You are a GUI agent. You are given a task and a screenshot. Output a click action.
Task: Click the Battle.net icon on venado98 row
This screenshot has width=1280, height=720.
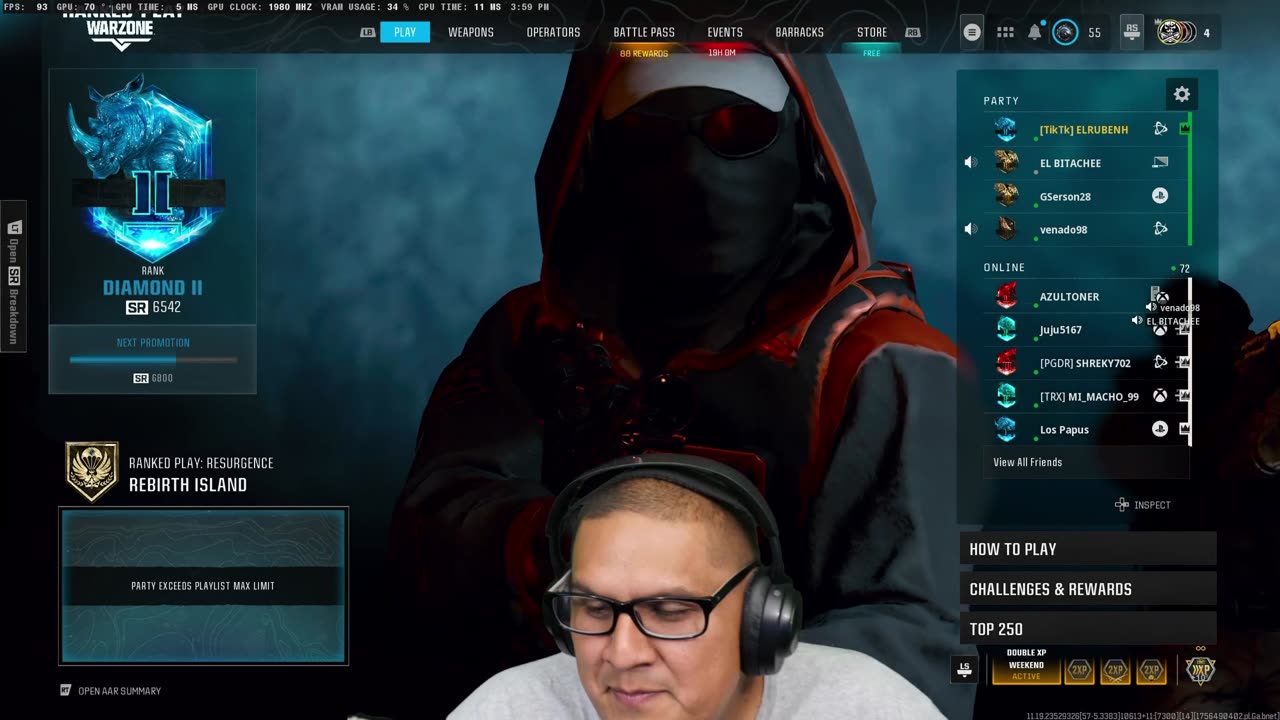click(1160, 229)
